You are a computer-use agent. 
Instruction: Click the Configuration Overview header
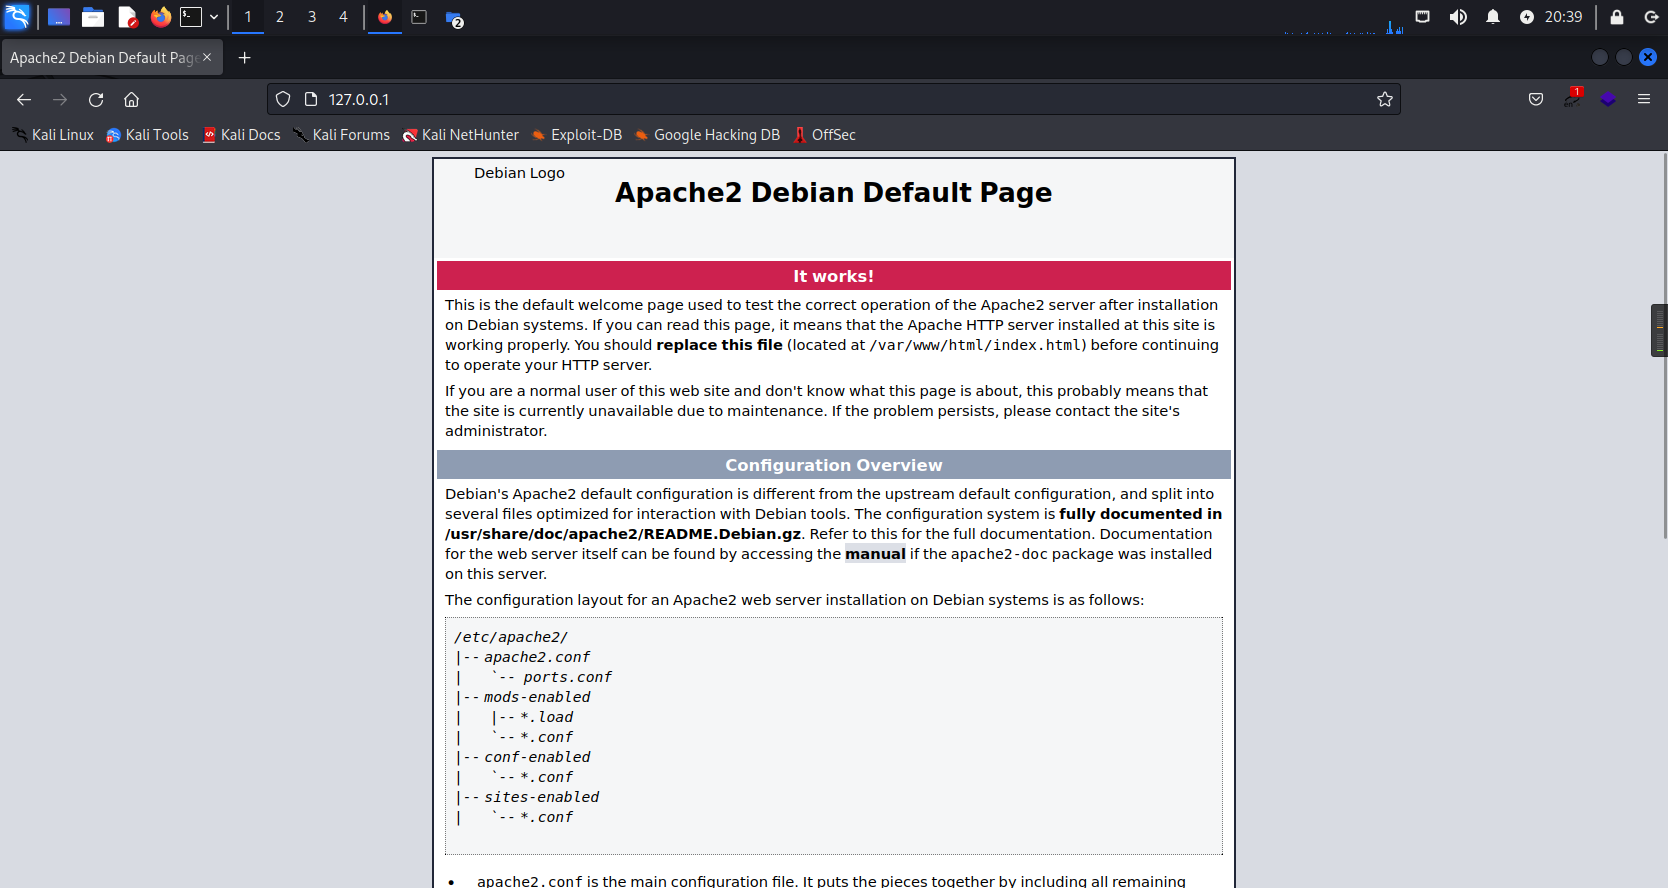tap(833, 465)
